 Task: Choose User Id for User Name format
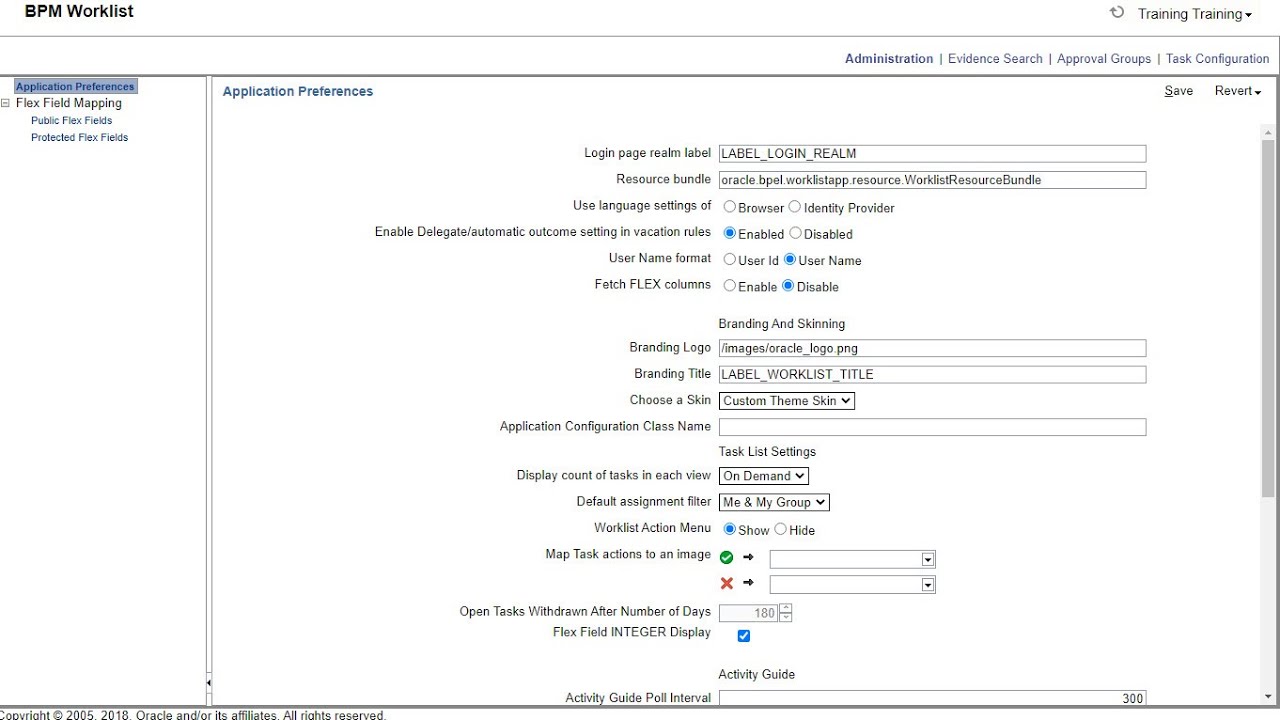(x=730, y=259)
